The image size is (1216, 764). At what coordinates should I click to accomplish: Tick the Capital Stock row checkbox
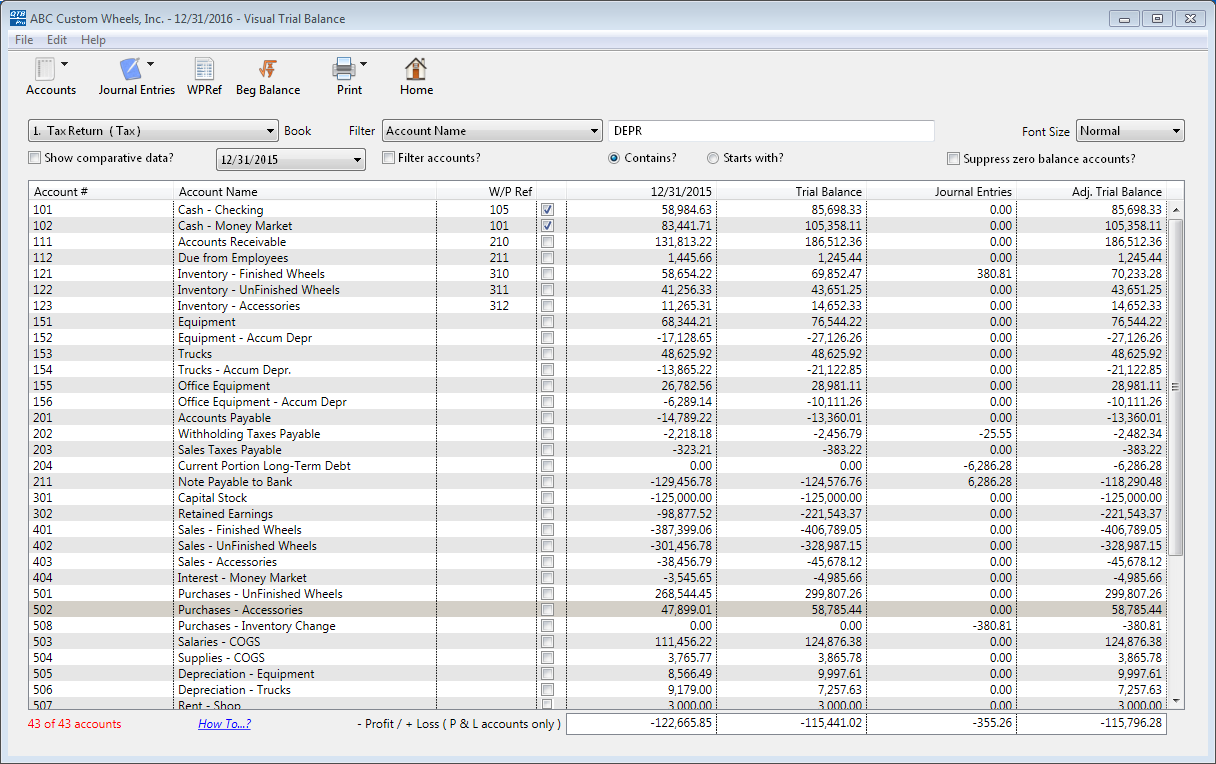547,498
